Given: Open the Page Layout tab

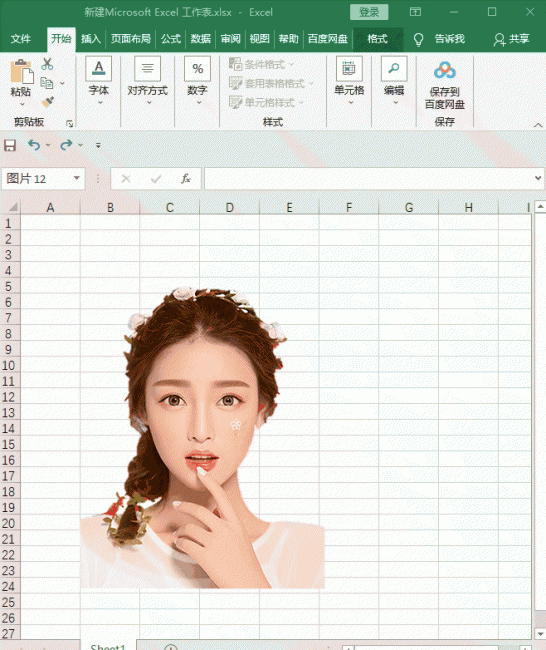Looking at the screenshot, I should 131,39.
